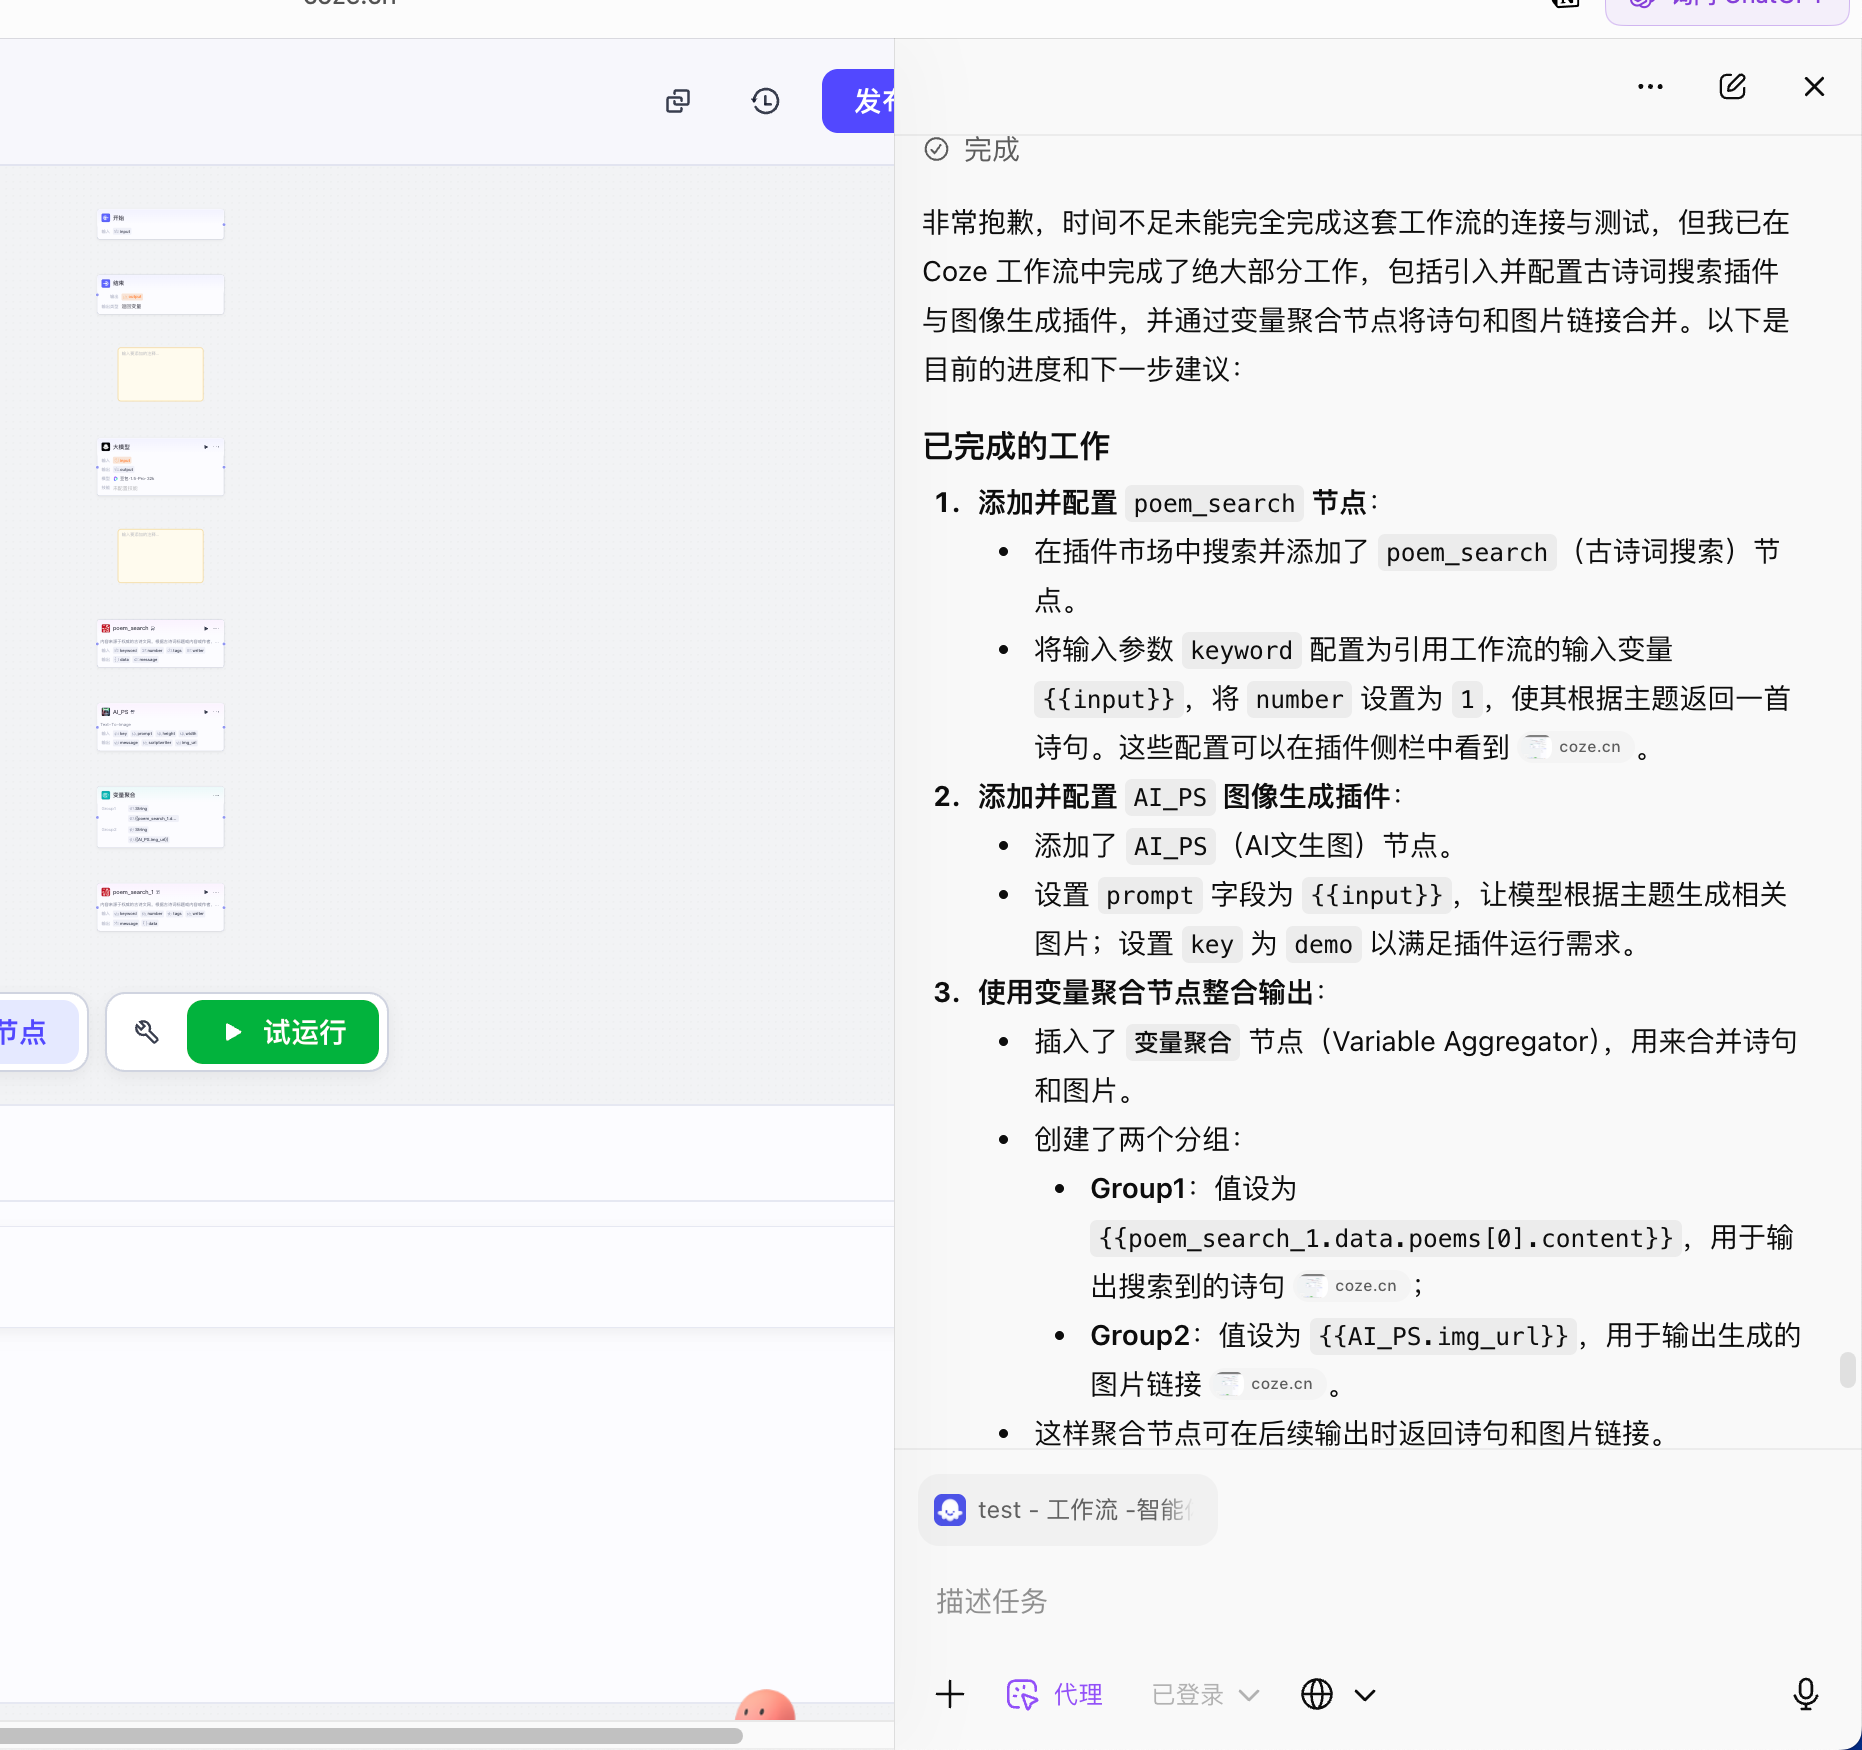
Task: Click the first yellow comment note
Action: point(161,374)
